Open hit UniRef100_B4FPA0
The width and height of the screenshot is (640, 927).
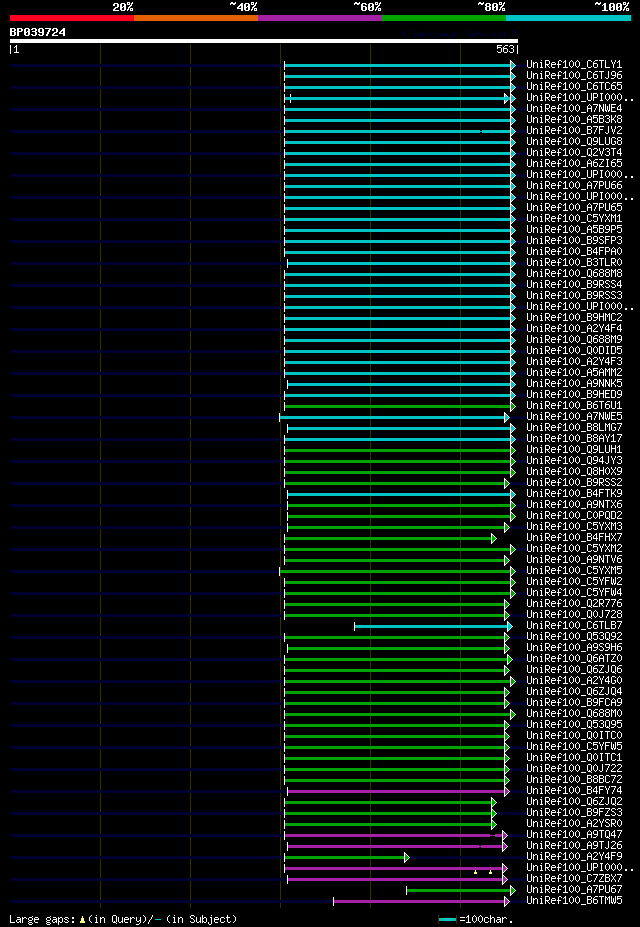(574, 252)
